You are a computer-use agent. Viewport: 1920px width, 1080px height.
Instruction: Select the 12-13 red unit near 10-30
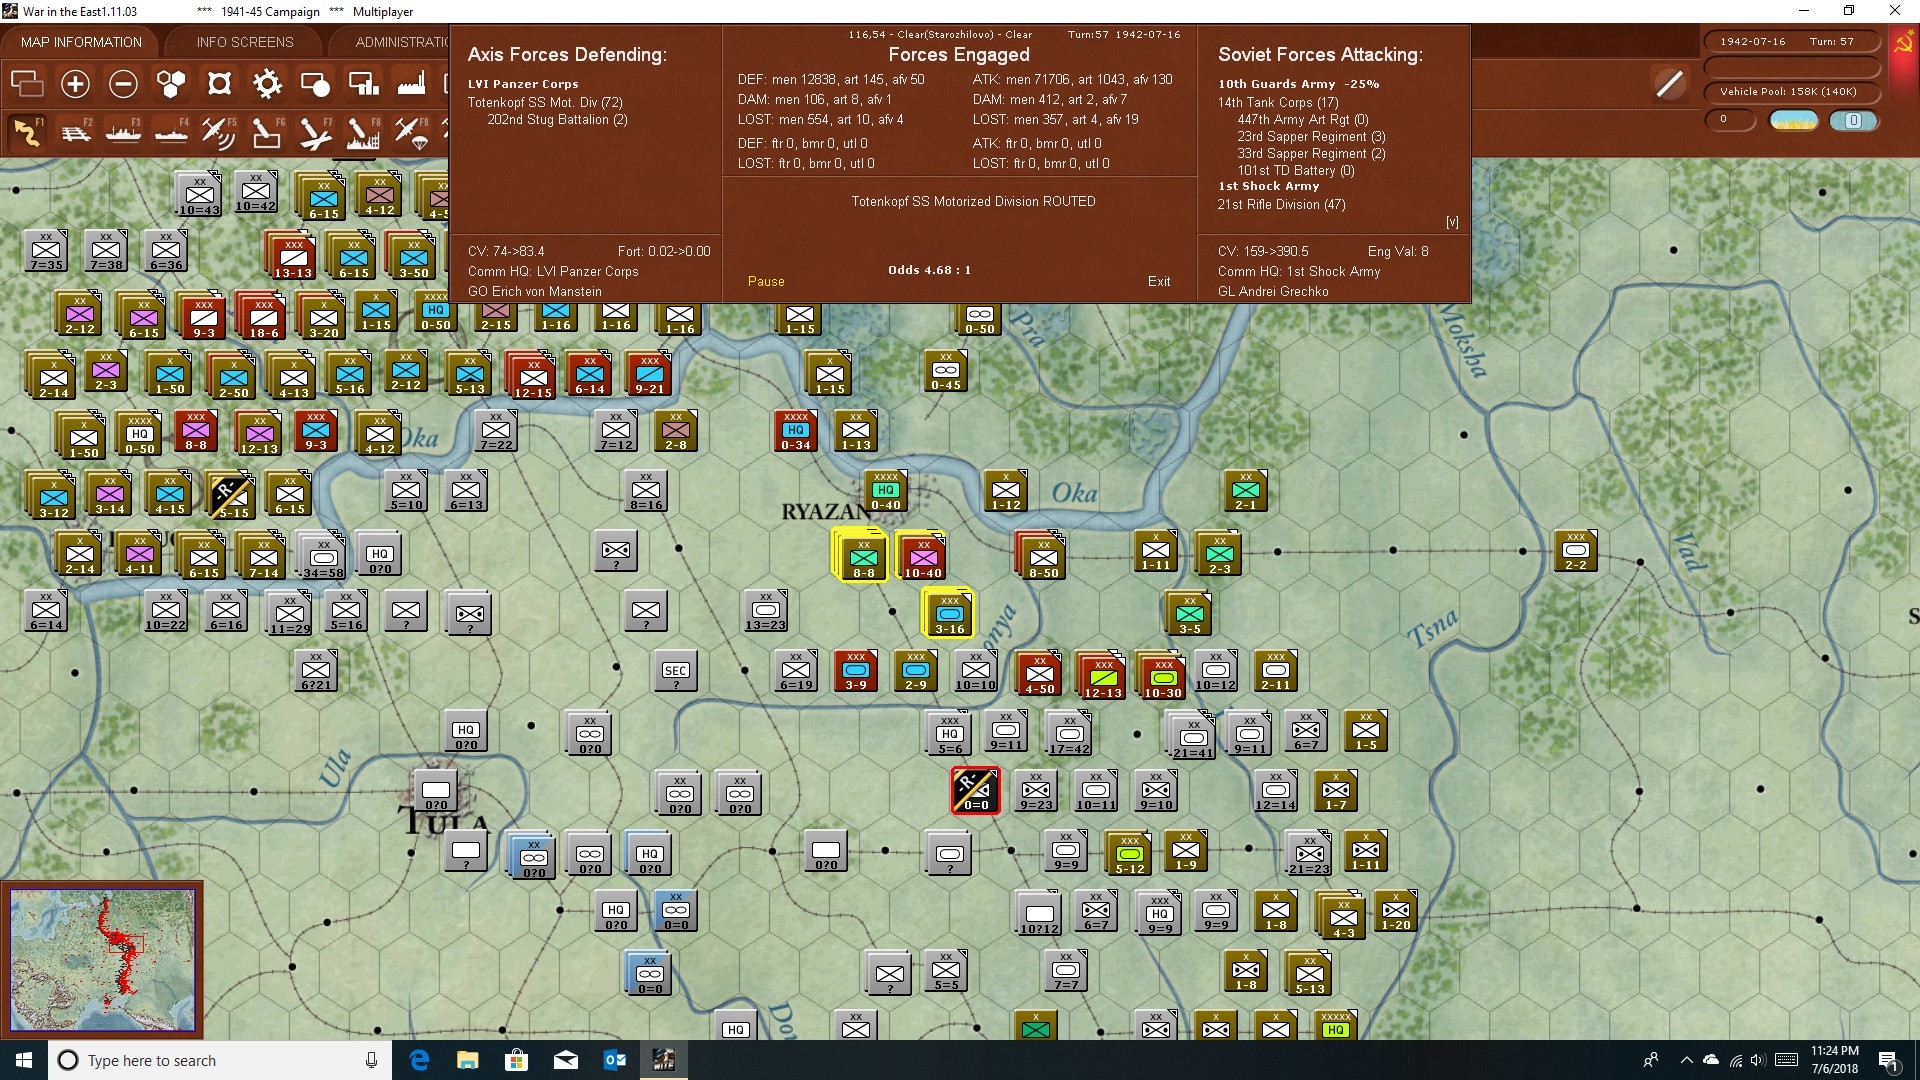pos(1102,674)
